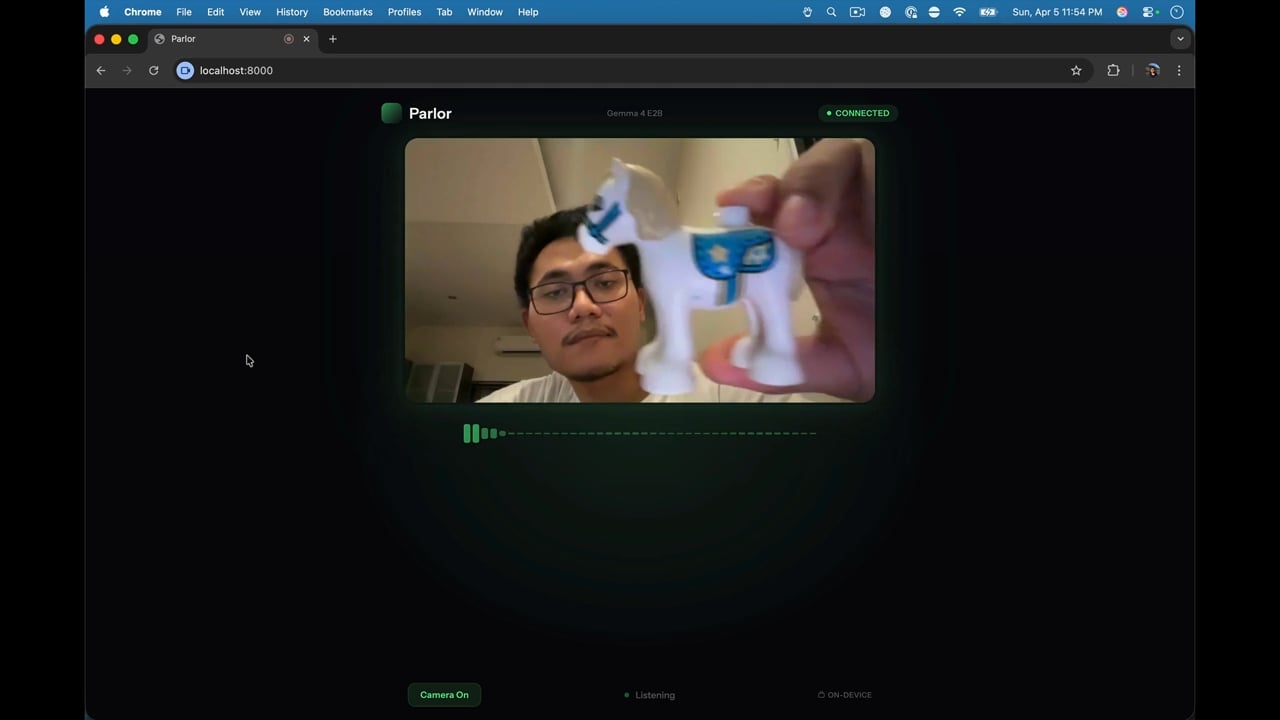Click the audio waveform level meter
Image resolution: width=1280 pixels, height=720 pixels.
[640, 433]
